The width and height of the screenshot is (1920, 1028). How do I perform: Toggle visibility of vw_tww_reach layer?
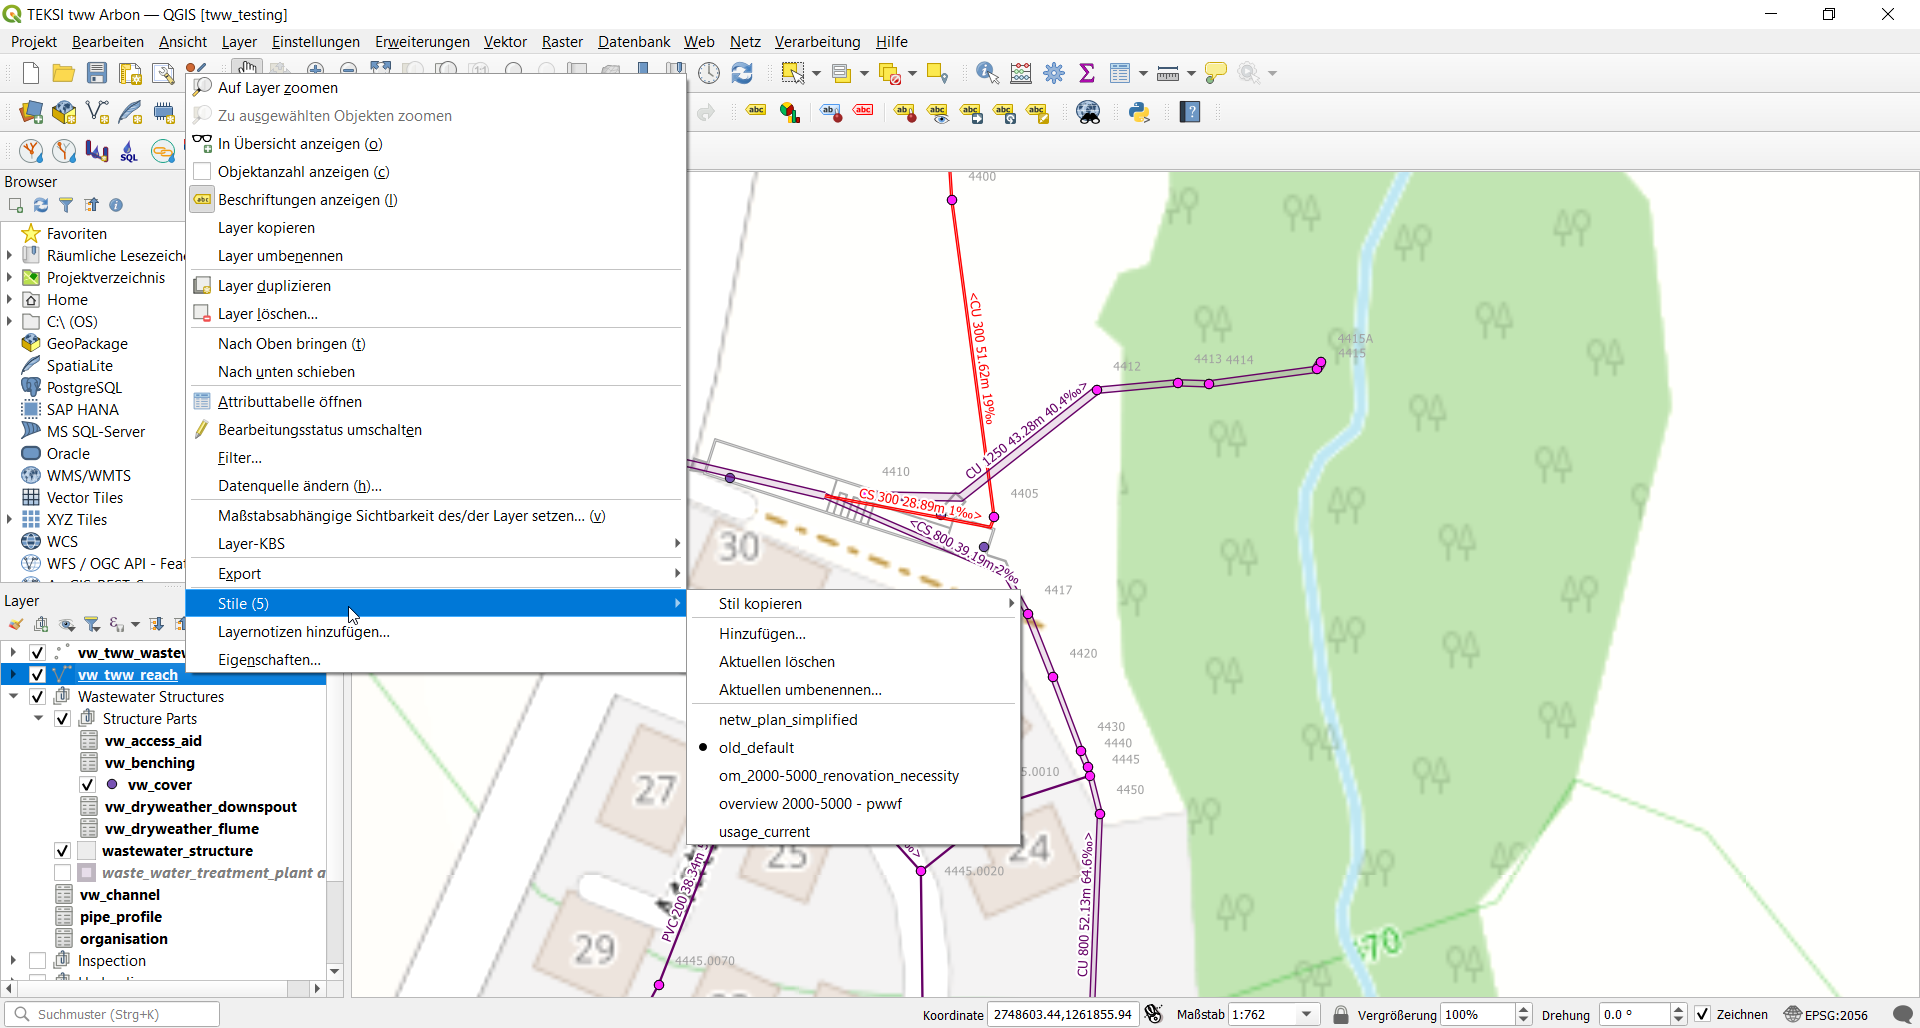[37, 675]
